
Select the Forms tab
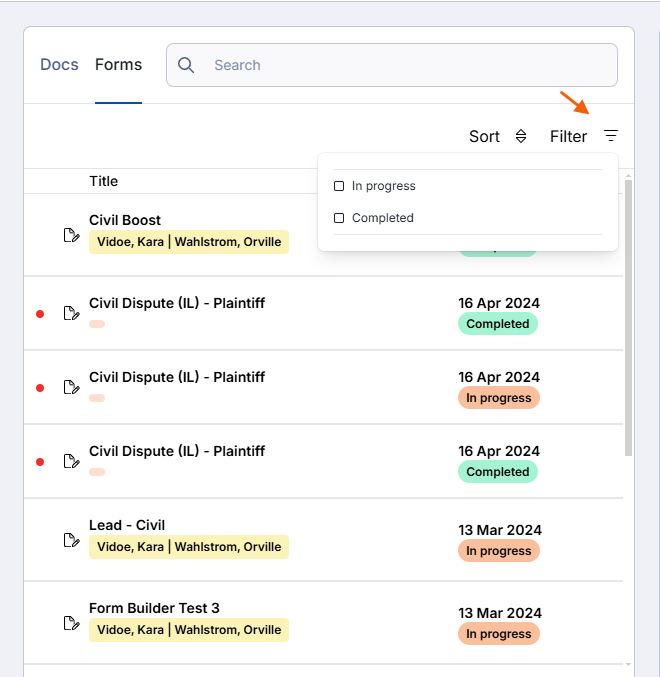[118, 65]
